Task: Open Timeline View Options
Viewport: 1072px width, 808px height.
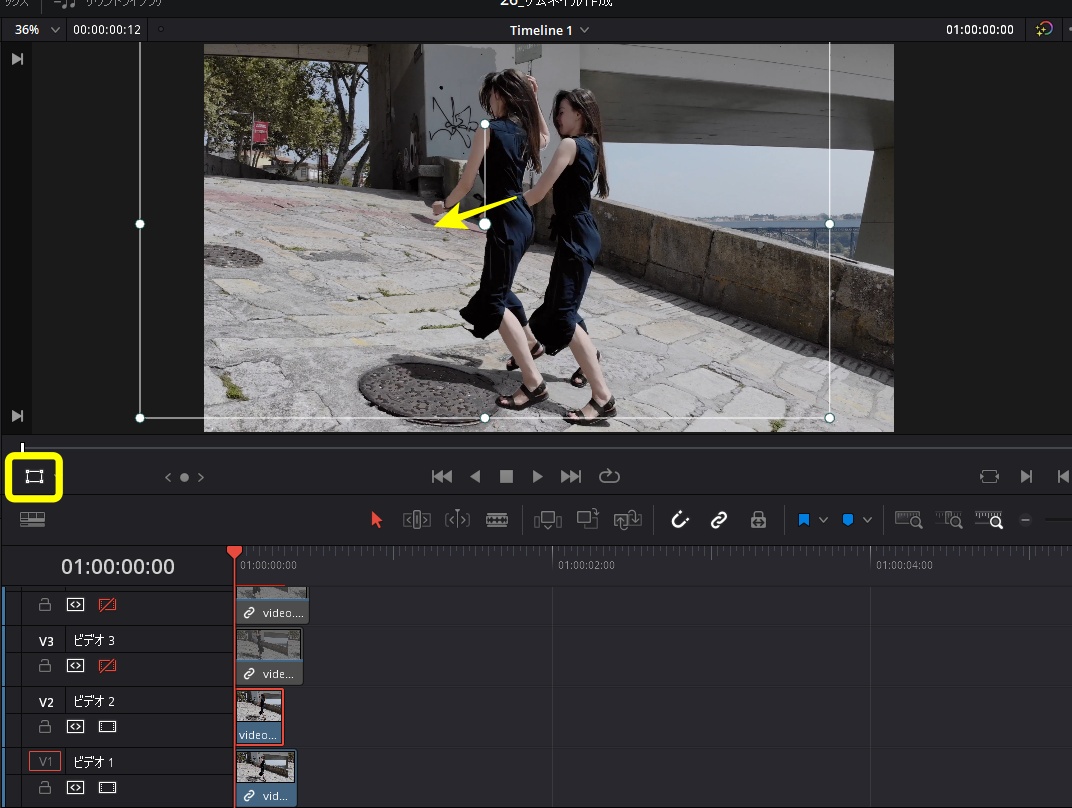Action: (32, 520)
